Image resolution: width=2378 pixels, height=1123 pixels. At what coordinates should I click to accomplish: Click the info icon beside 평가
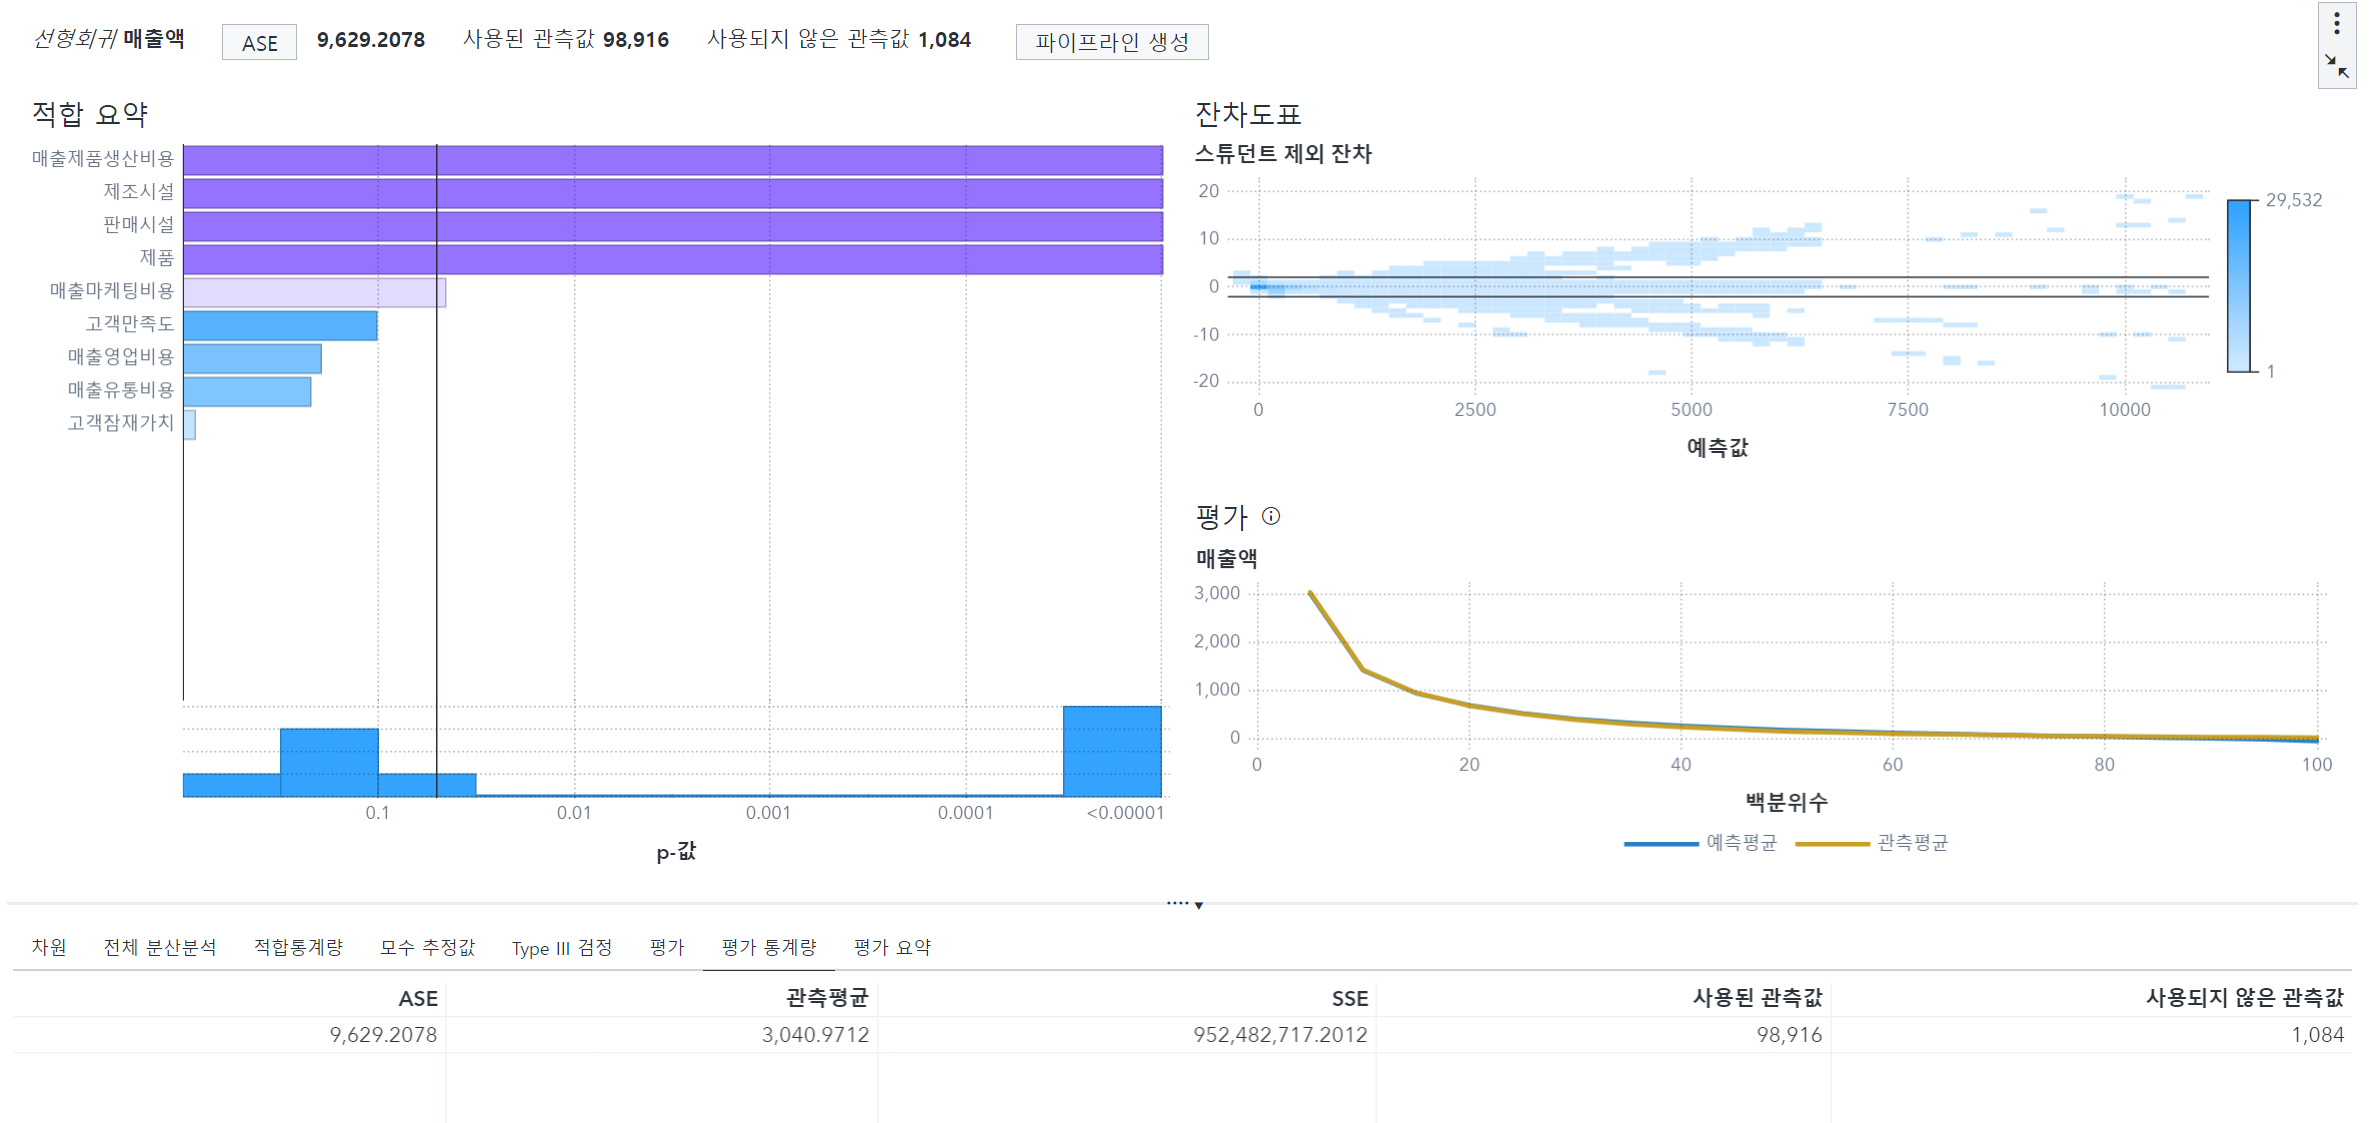click(x=1271, y=516)
